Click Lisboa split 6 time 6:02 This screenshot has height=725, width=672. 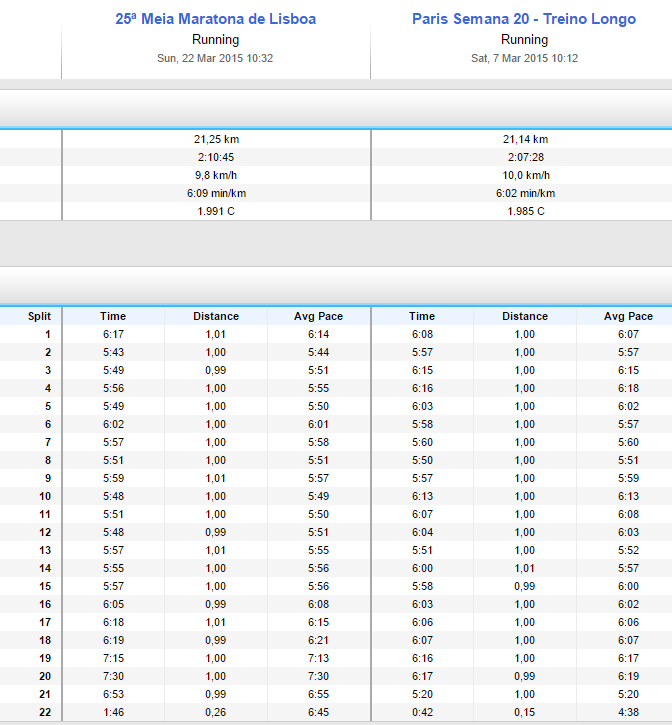pos(113,424)
